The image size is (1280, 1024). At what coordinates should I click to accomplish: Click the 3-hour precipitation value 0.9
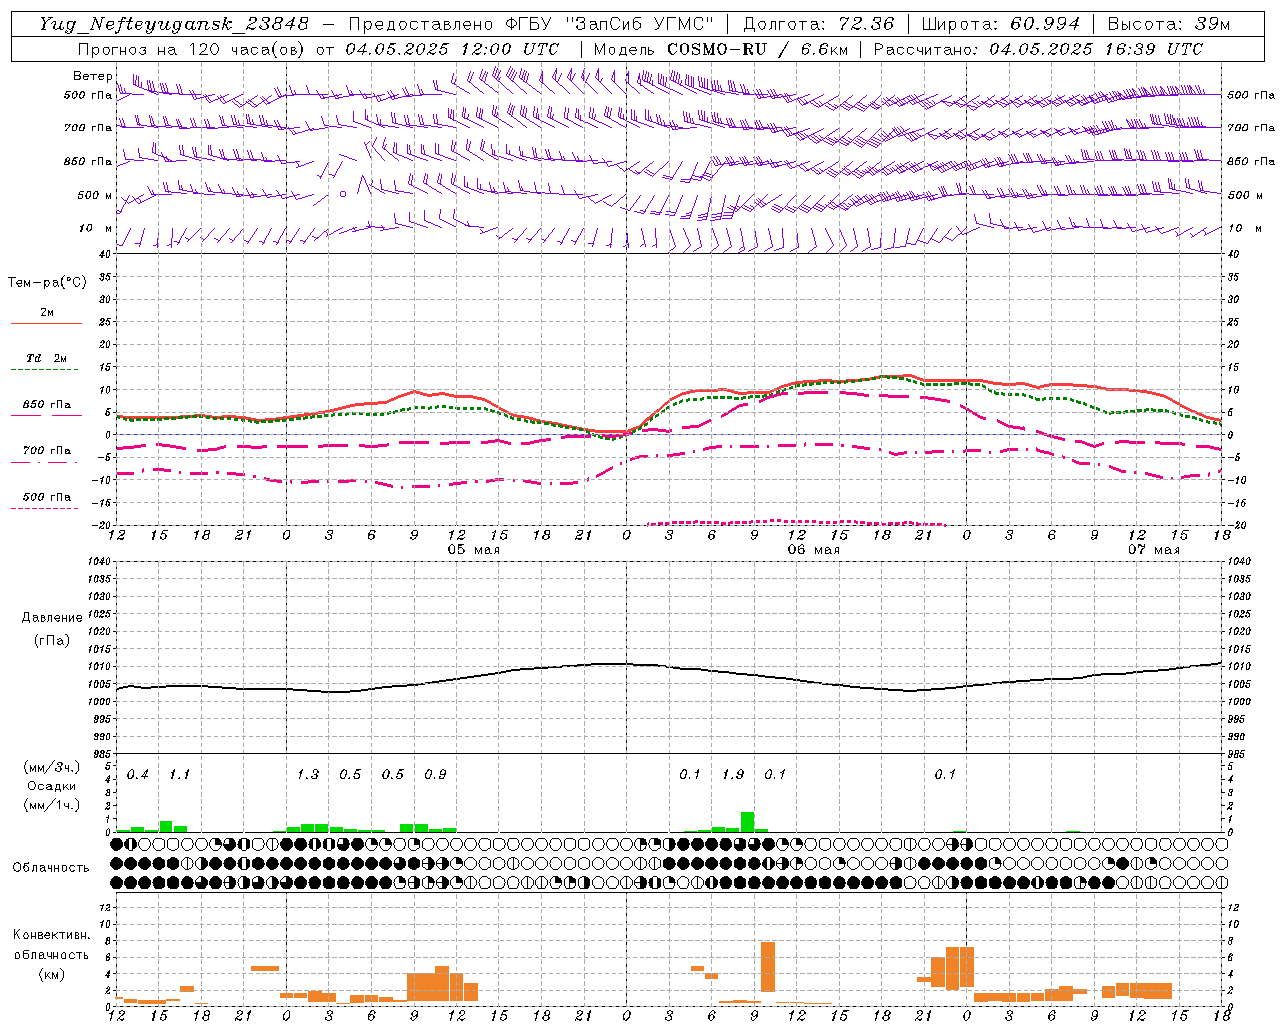[x=435, y=775]
